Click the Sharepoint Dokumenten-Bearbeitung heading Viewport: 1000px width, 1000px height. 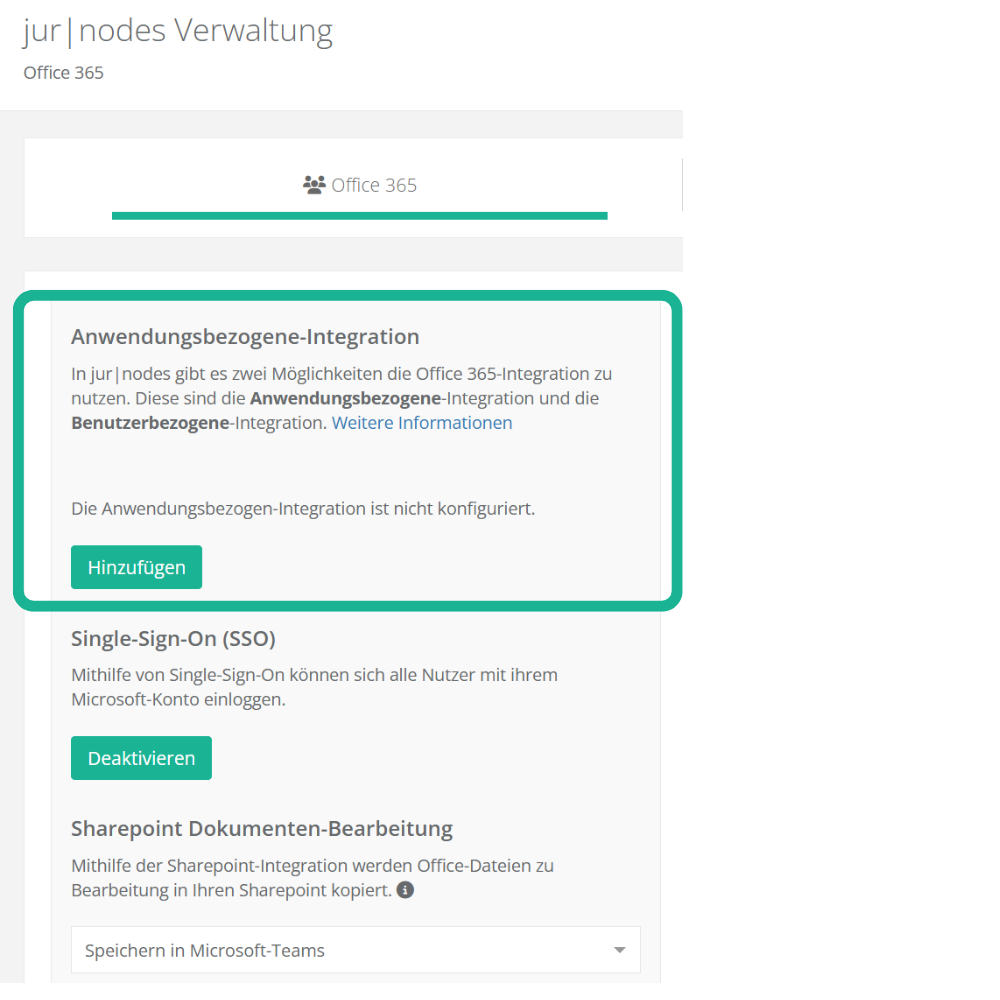(x=262, y=829)
